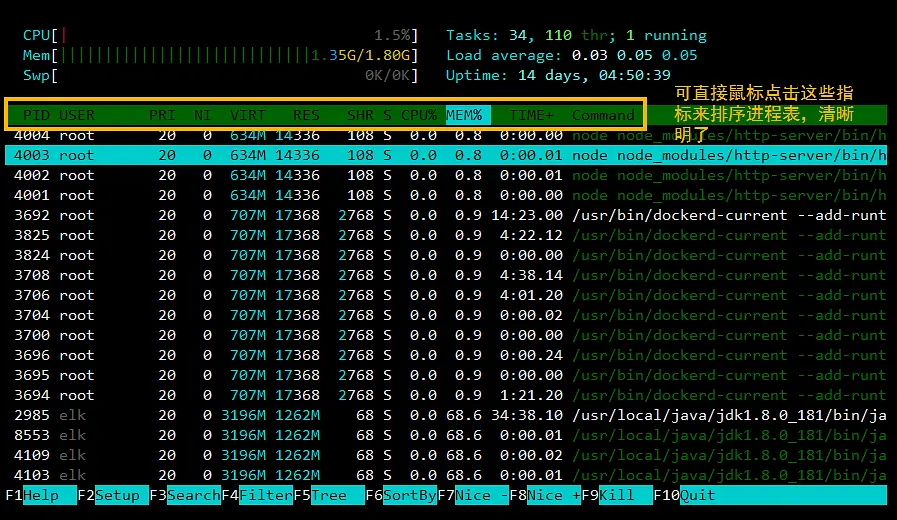This screenshot has height=520, width=897.
Task: Click highlighted MEM% column header
Action: (x=464, y=115)
